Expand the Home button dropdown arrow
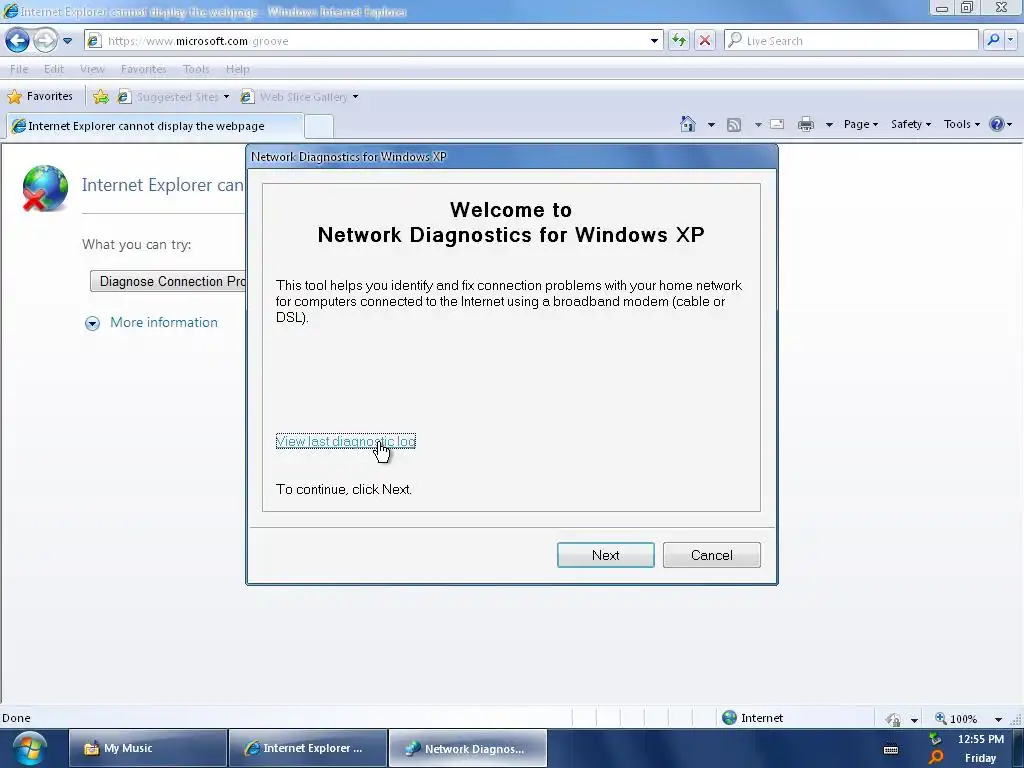Viewport: 1024px width, 768px height. pyautogui.click(x=711, y=124)
